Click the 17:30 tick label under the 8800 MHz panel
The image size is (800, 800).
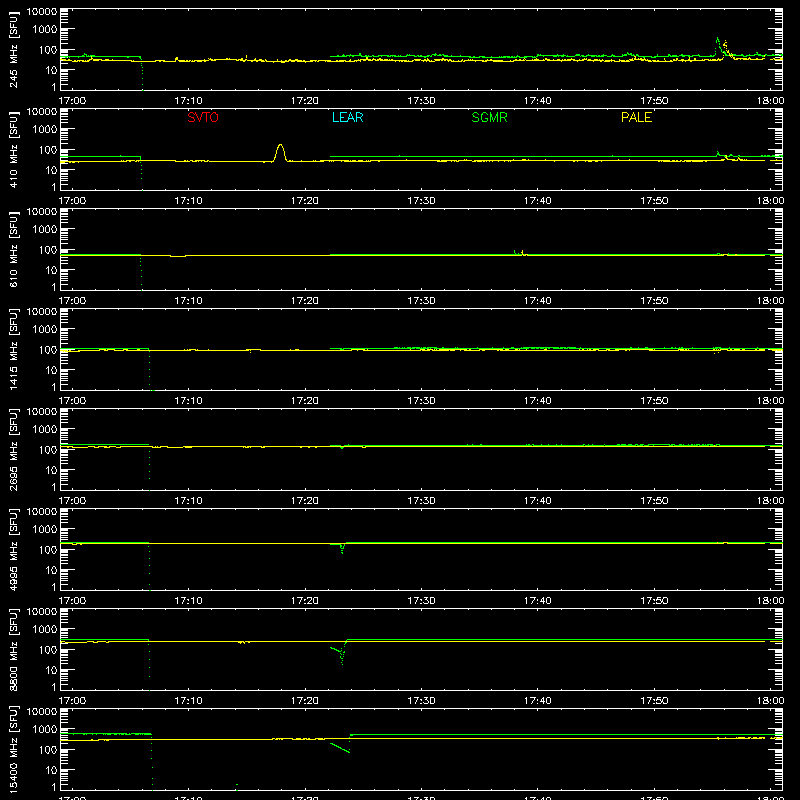pos(421,701)
